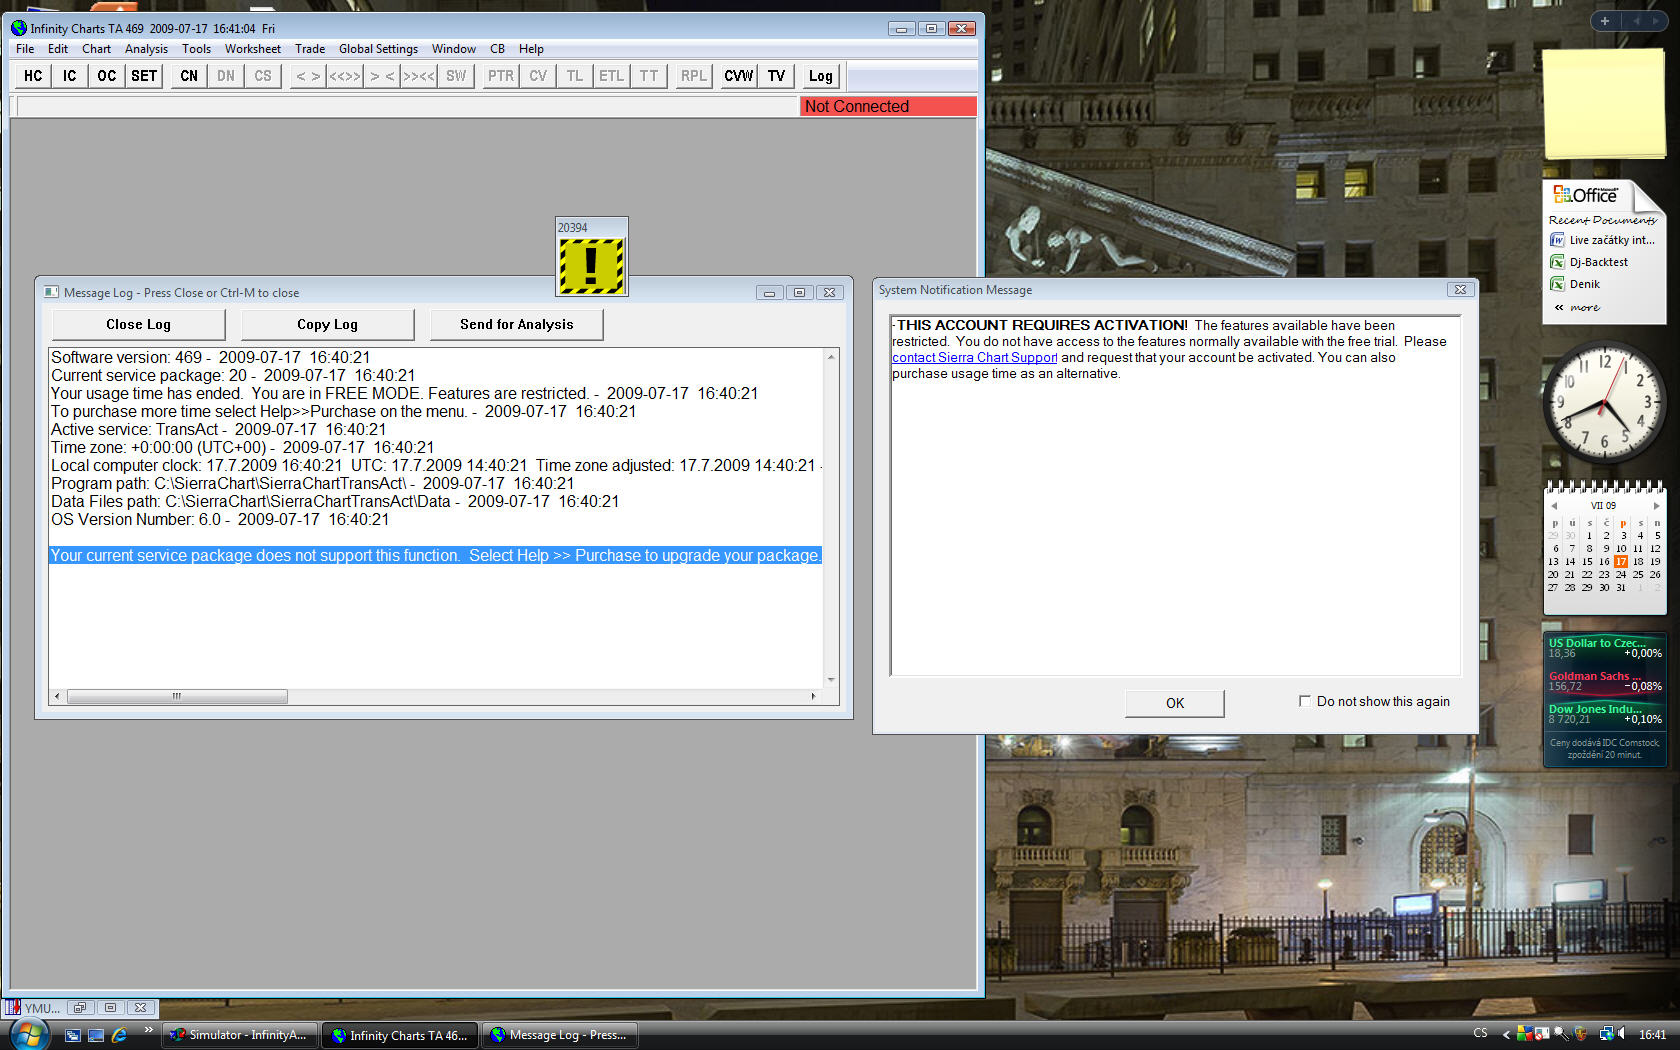Click the CN toolbar button
The width and height of the screenshot is (1680, 1050).
pyautogui.click(x=189, y=76)
